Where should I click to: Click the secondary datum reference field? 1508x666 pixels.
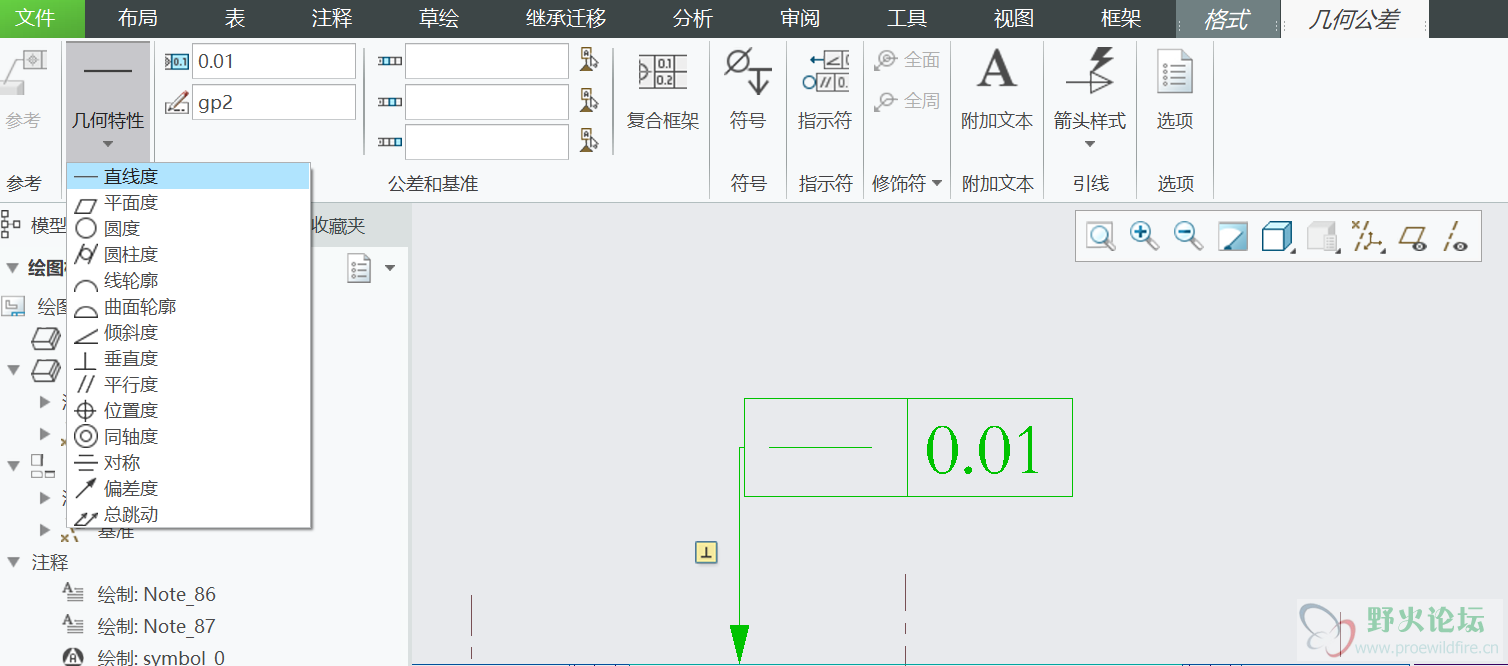[x=486, y=101]
